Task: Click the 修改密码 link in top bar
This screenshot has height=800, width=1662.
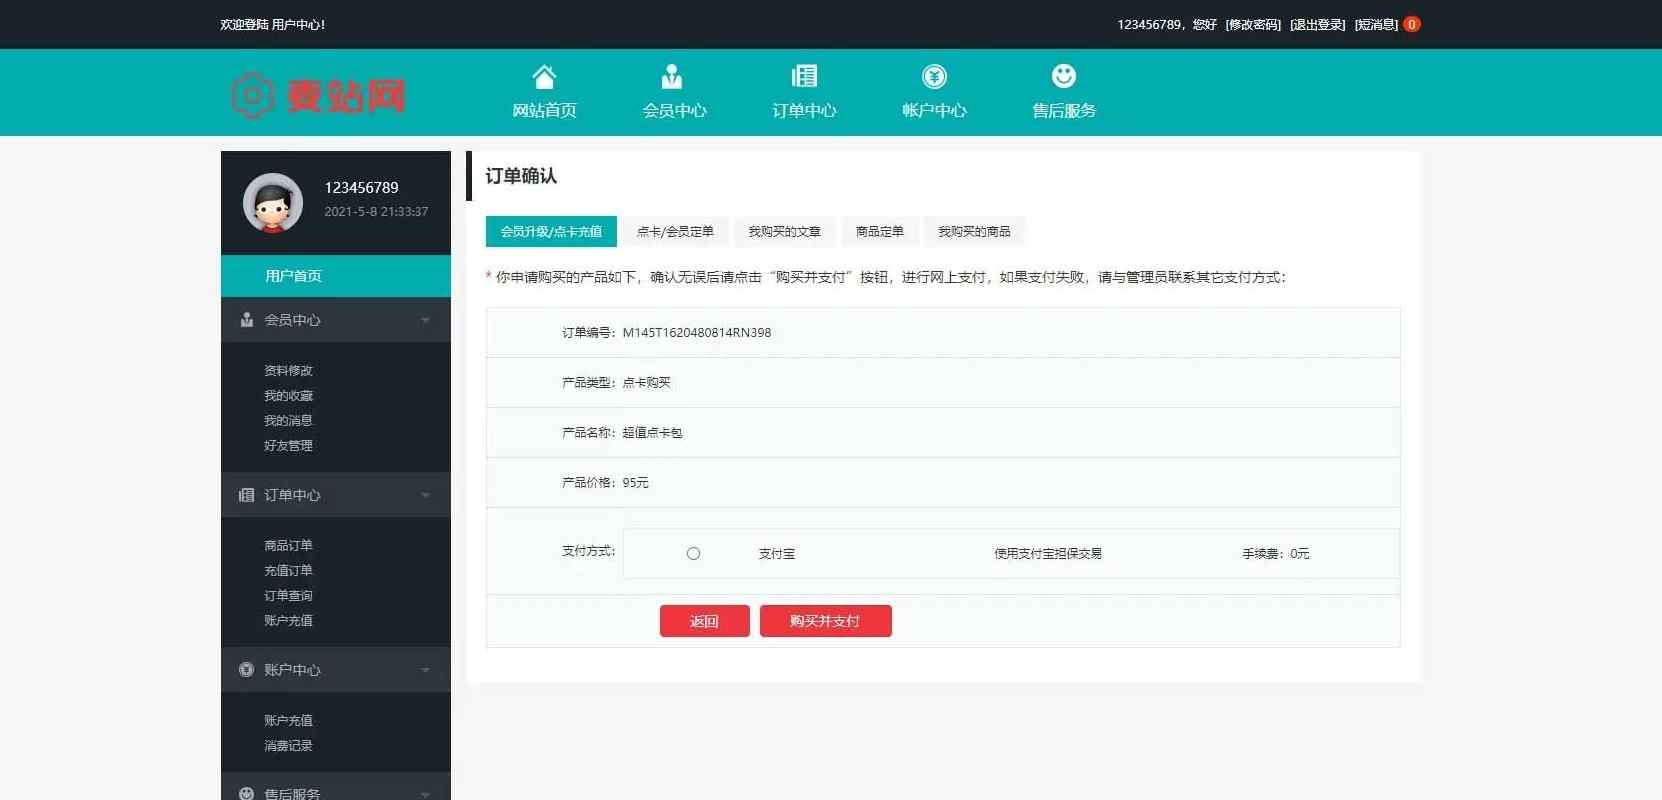Action: click(x=1253, y=25)
